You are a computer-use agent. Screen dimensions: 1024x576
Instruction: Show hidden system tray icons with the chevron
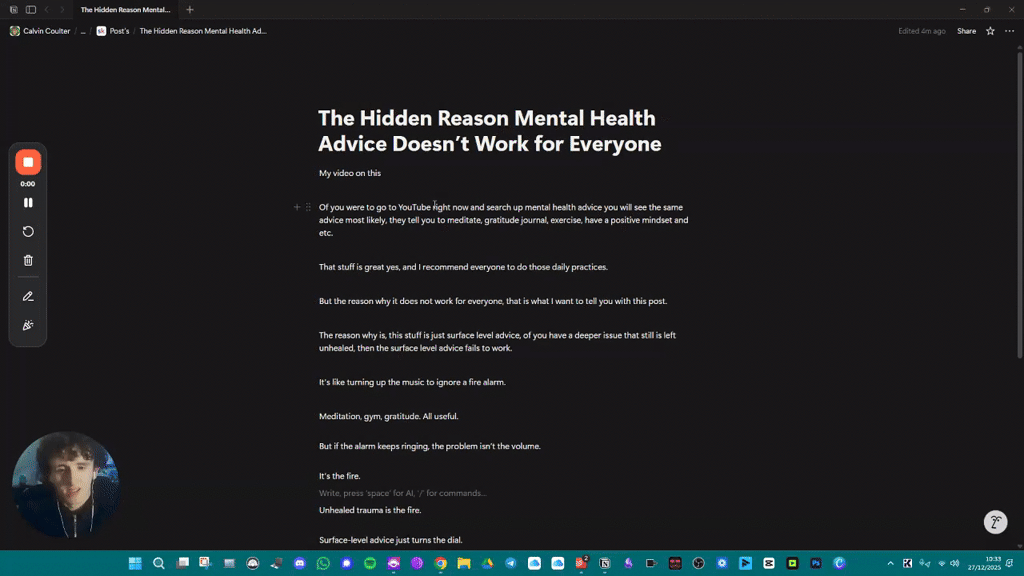[x=891, y=563]
